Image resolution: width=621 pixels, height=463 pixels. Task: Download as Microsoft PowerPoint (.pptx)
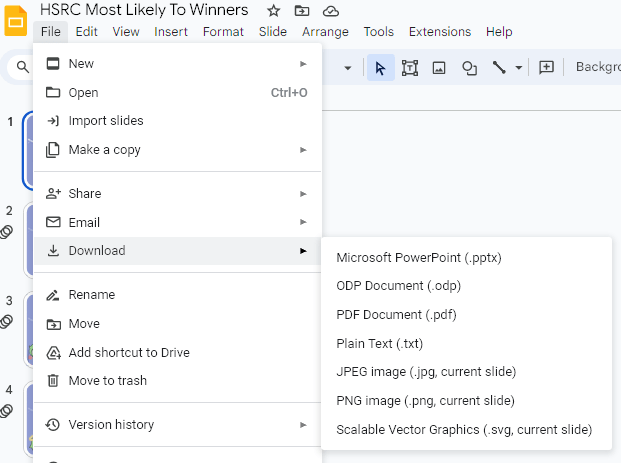click(419, 257)
